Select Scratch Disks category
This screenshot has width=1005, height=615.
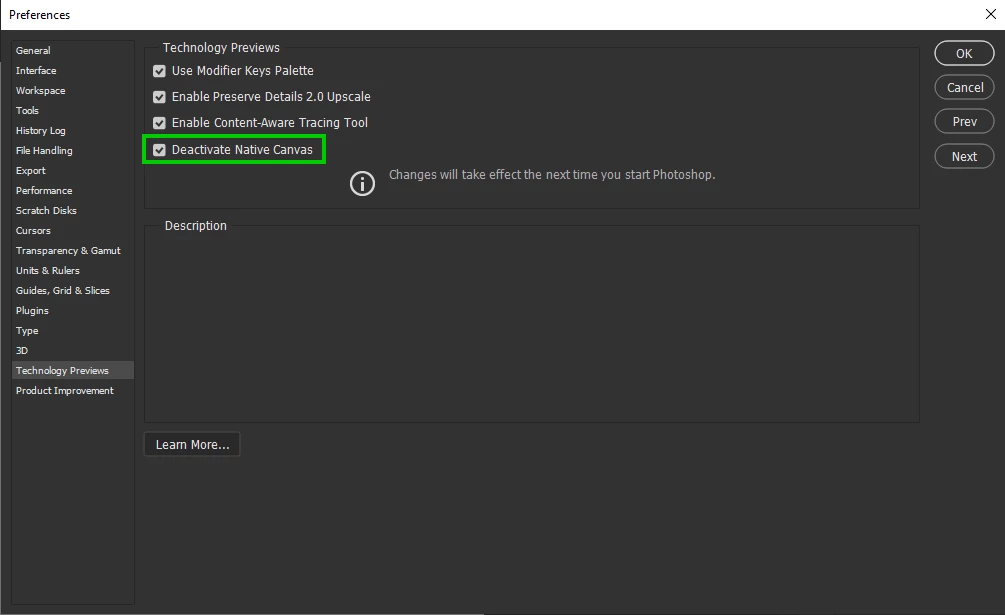pyautogui.click(x=72, y=210)
